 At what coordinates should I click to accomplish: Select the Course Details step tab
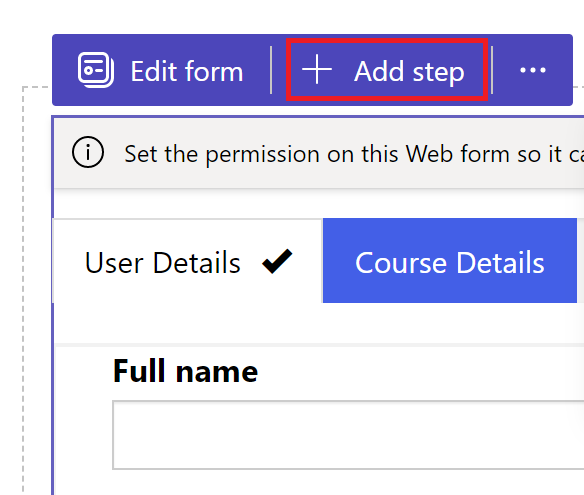[450, 261]
